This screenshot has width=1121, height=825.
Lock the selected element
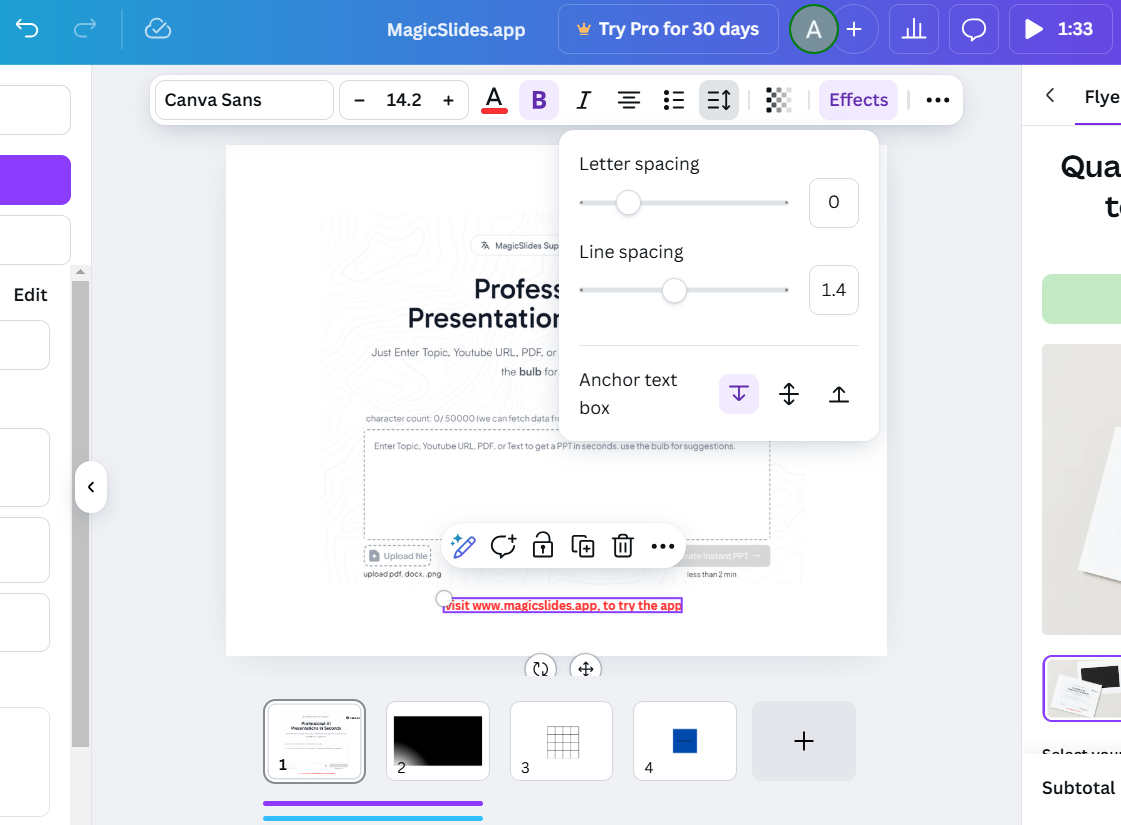pyautogui.click(x=543, y=546)
